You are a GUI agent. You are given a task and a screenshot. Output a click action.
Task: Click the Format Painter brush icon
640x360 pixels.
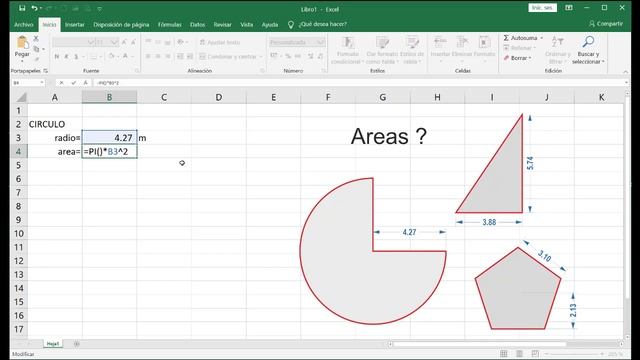click(x=36, y=59)
